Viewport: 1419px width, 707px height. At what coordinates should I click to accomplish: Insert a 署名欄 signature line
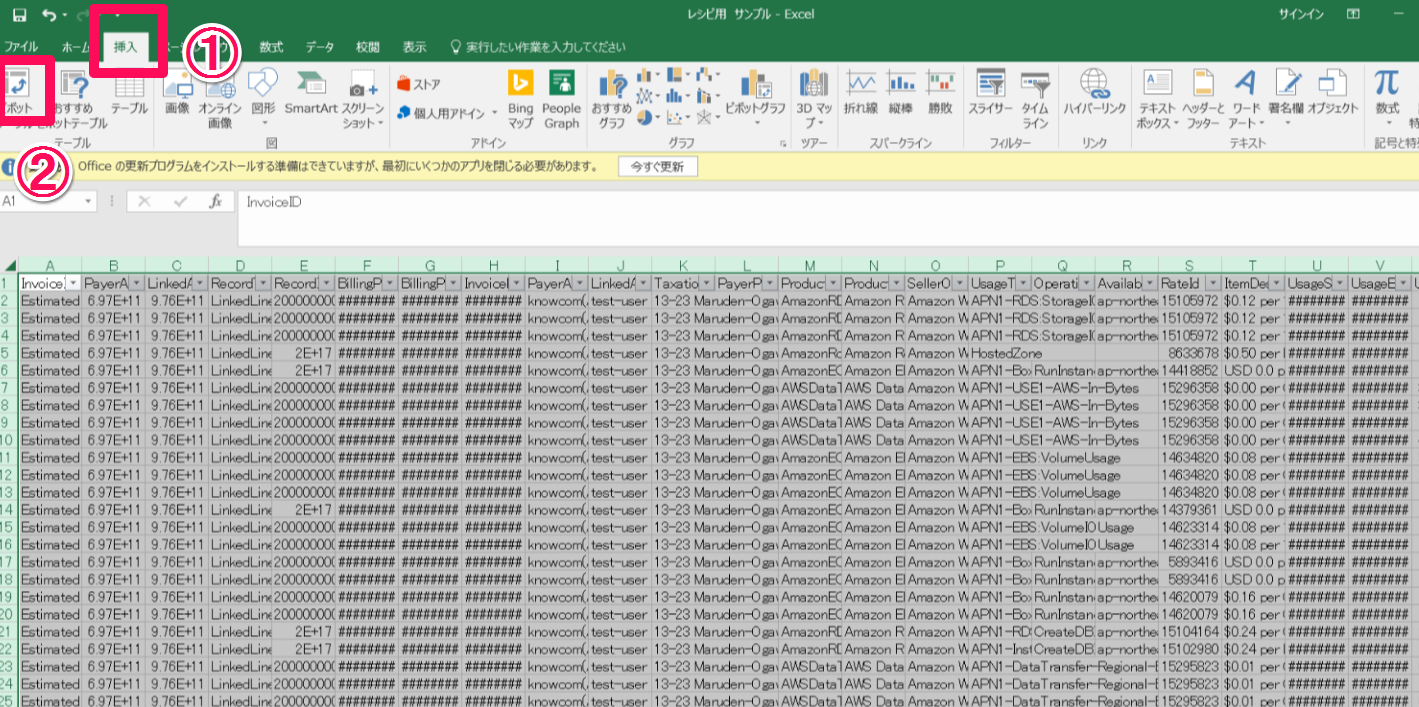coord(1286,99)
